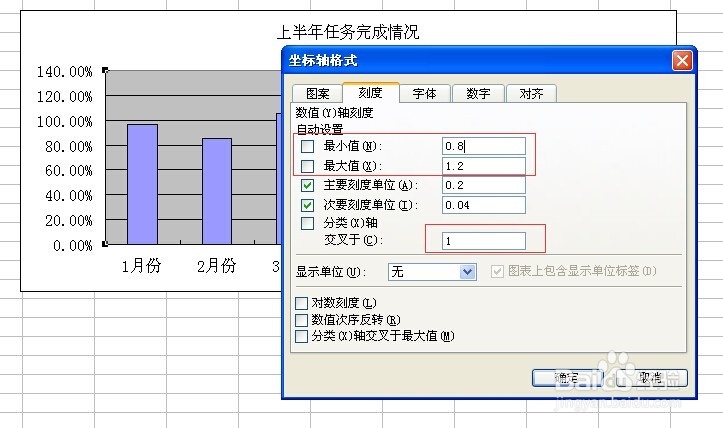The image size is (723, 428).
Task: Click the 80.00% axis label
Action: [68, 146]
